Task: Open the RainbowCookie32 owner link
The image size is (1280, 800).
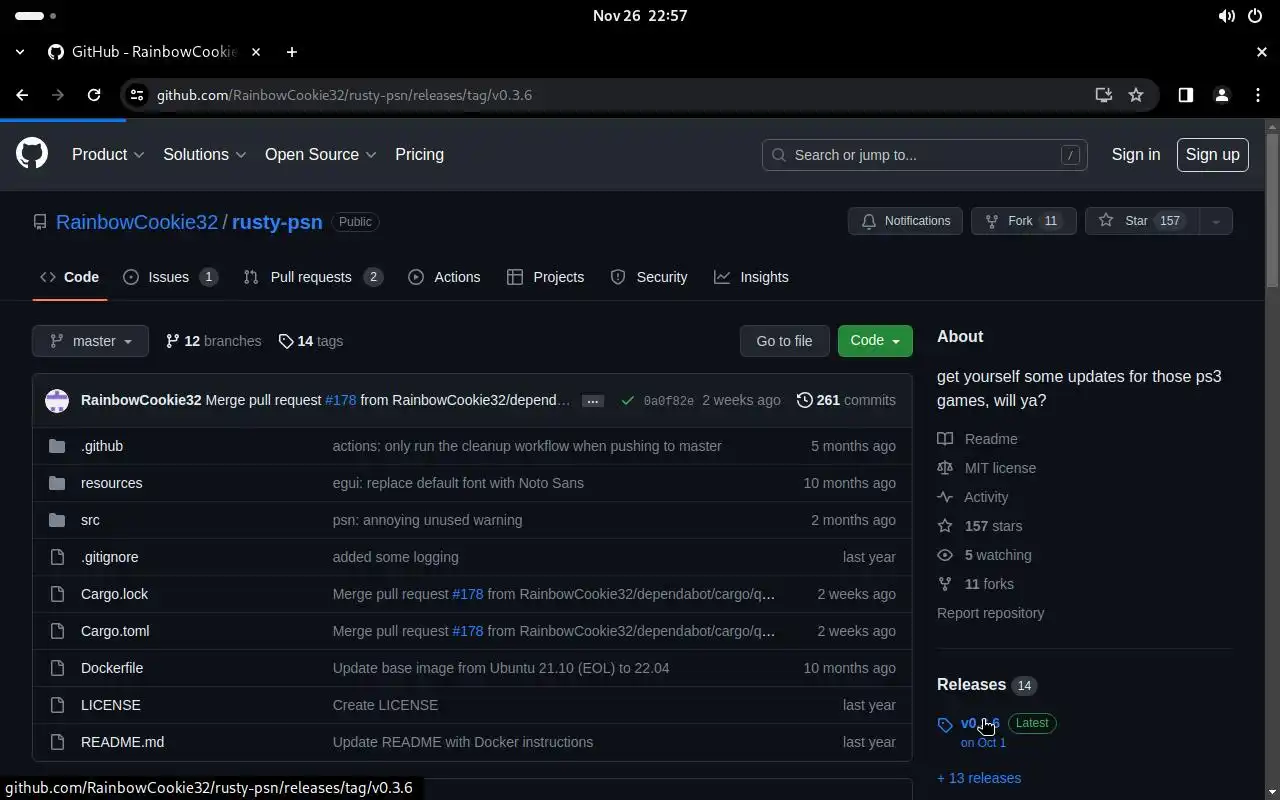Action: tap(137, 222)
